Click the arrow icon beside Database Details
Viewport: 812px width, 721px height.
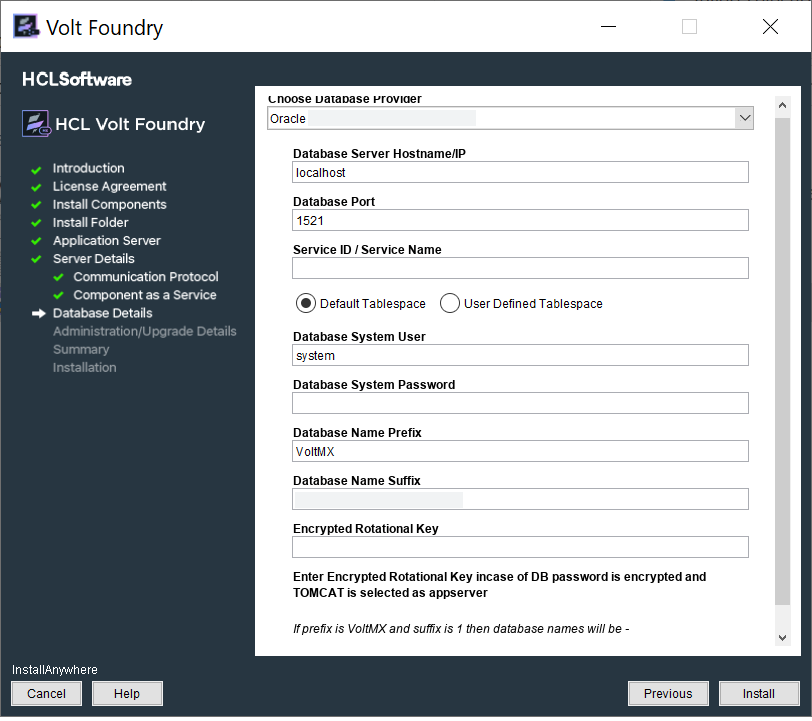39,313
